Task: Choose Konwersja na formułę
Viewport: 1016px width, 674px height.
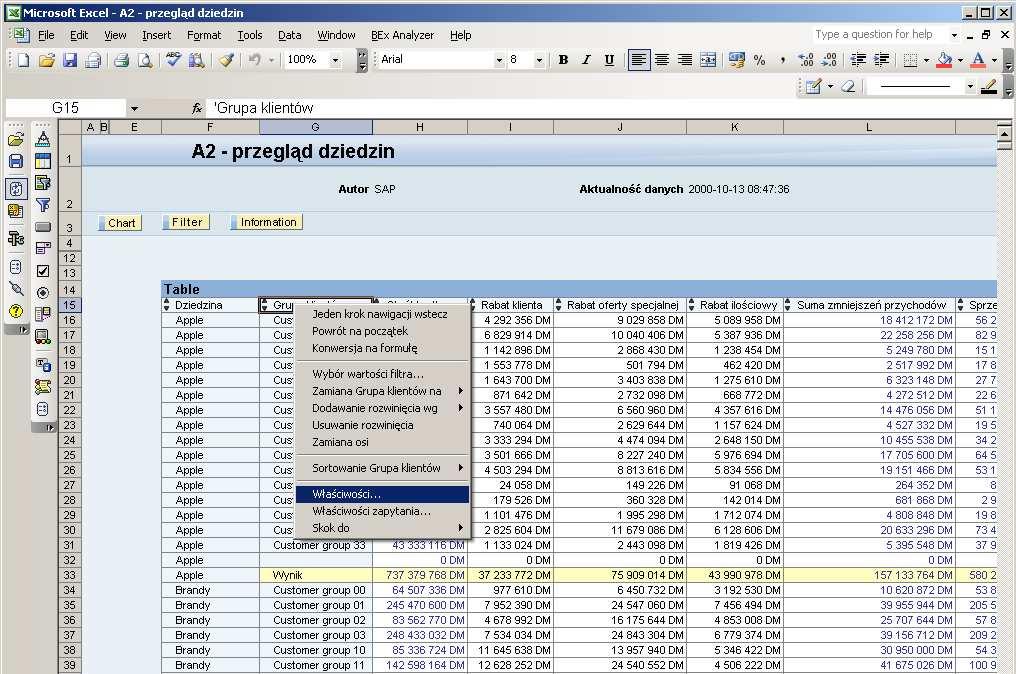Action: coord(382,349)
